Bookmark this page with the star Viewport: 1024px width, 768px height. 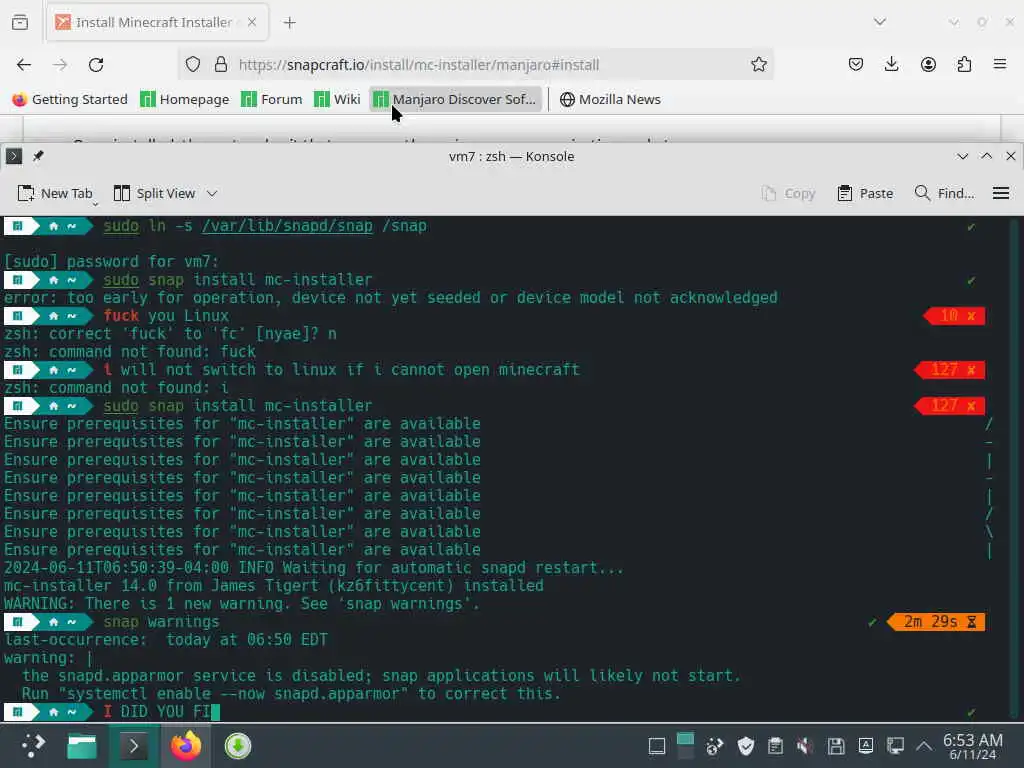[x=758, y=64]
